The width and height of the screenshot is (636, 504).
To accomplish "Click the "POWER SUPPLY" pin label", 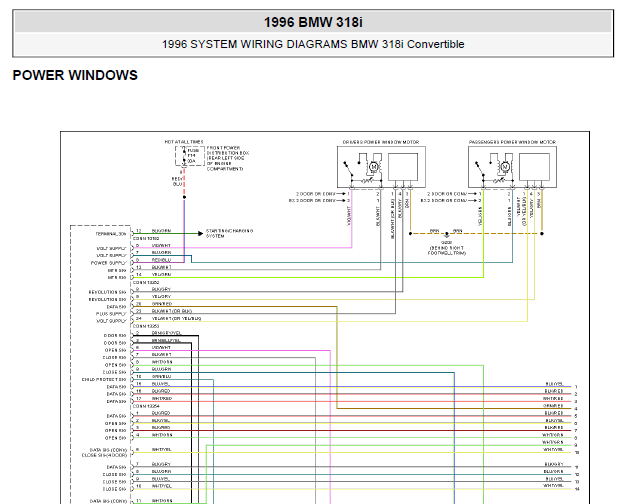I will [x=108, y=263].
